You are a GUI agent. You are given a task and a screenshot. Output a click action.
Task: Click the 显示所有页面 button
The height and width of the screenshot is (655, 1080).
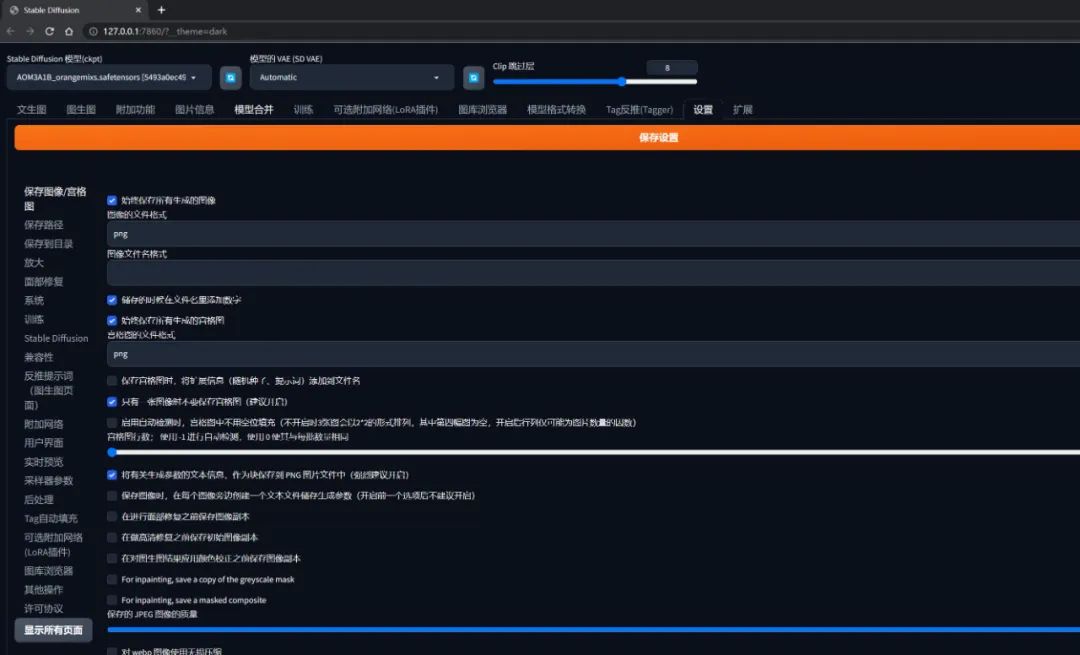[x=53, y=630]
